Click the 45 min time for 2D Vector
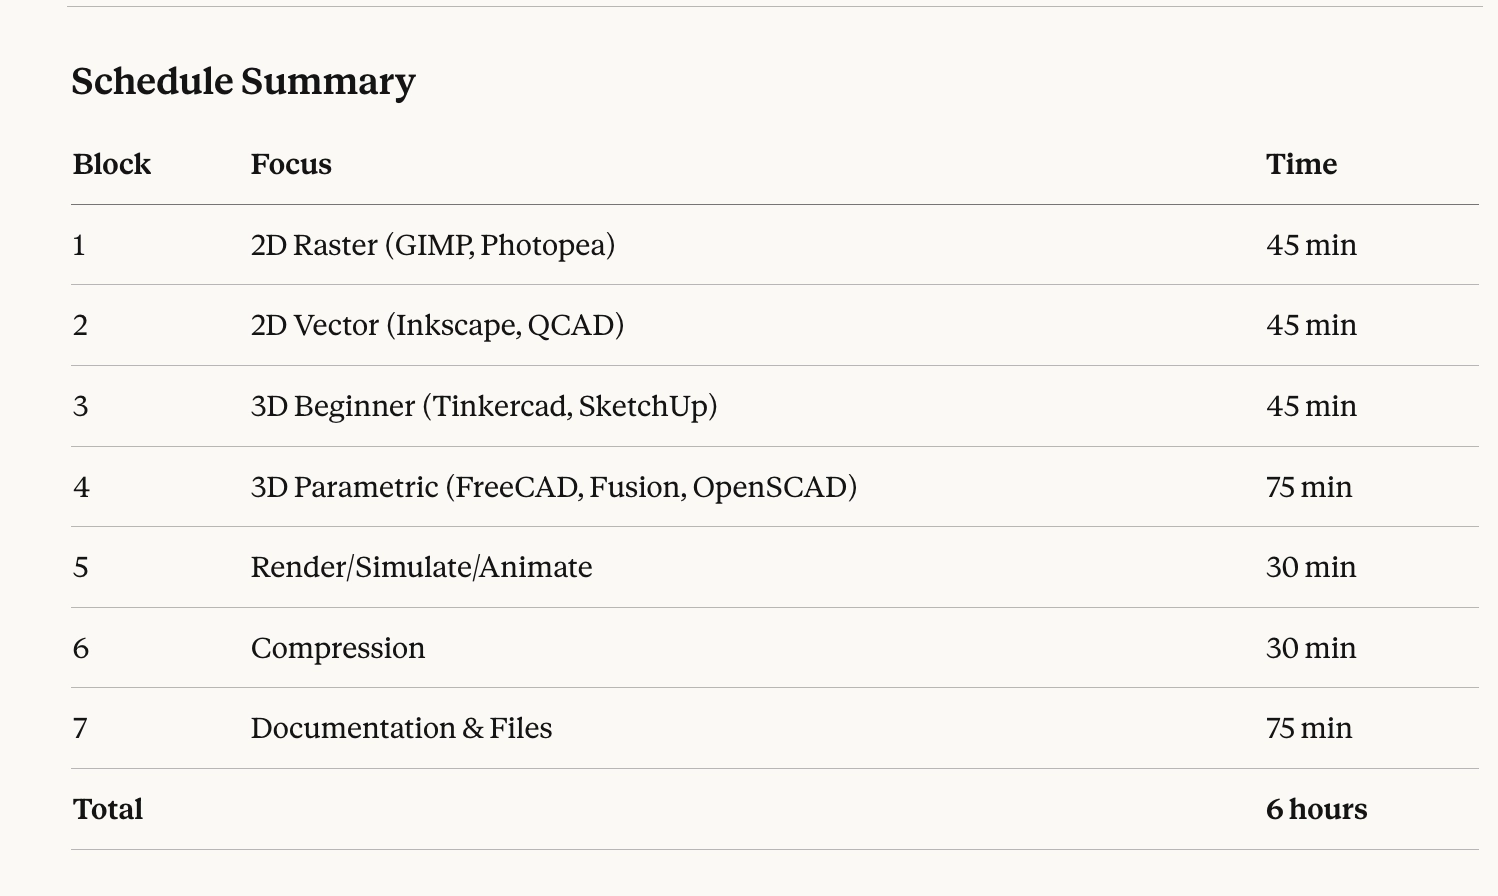 coord(1310,325)
